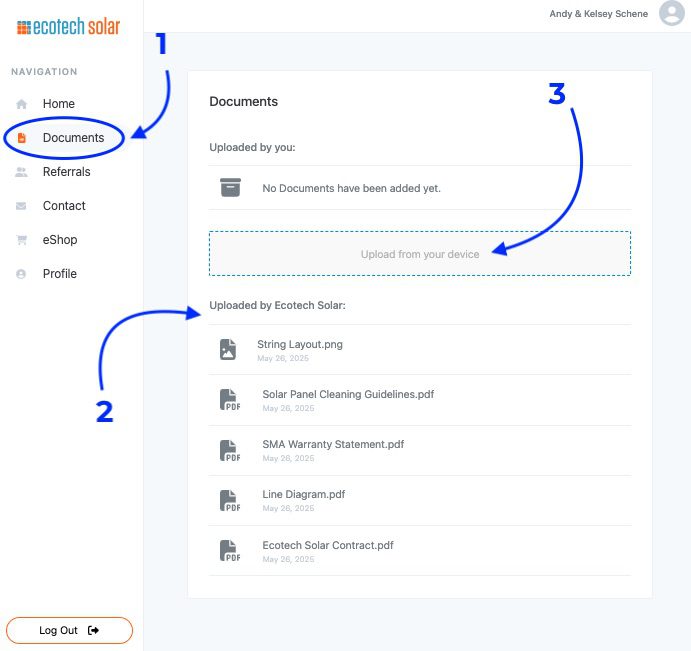Open Ecotech Solar Contract.pdf
The image size is (691, 651).
[328, 545]
